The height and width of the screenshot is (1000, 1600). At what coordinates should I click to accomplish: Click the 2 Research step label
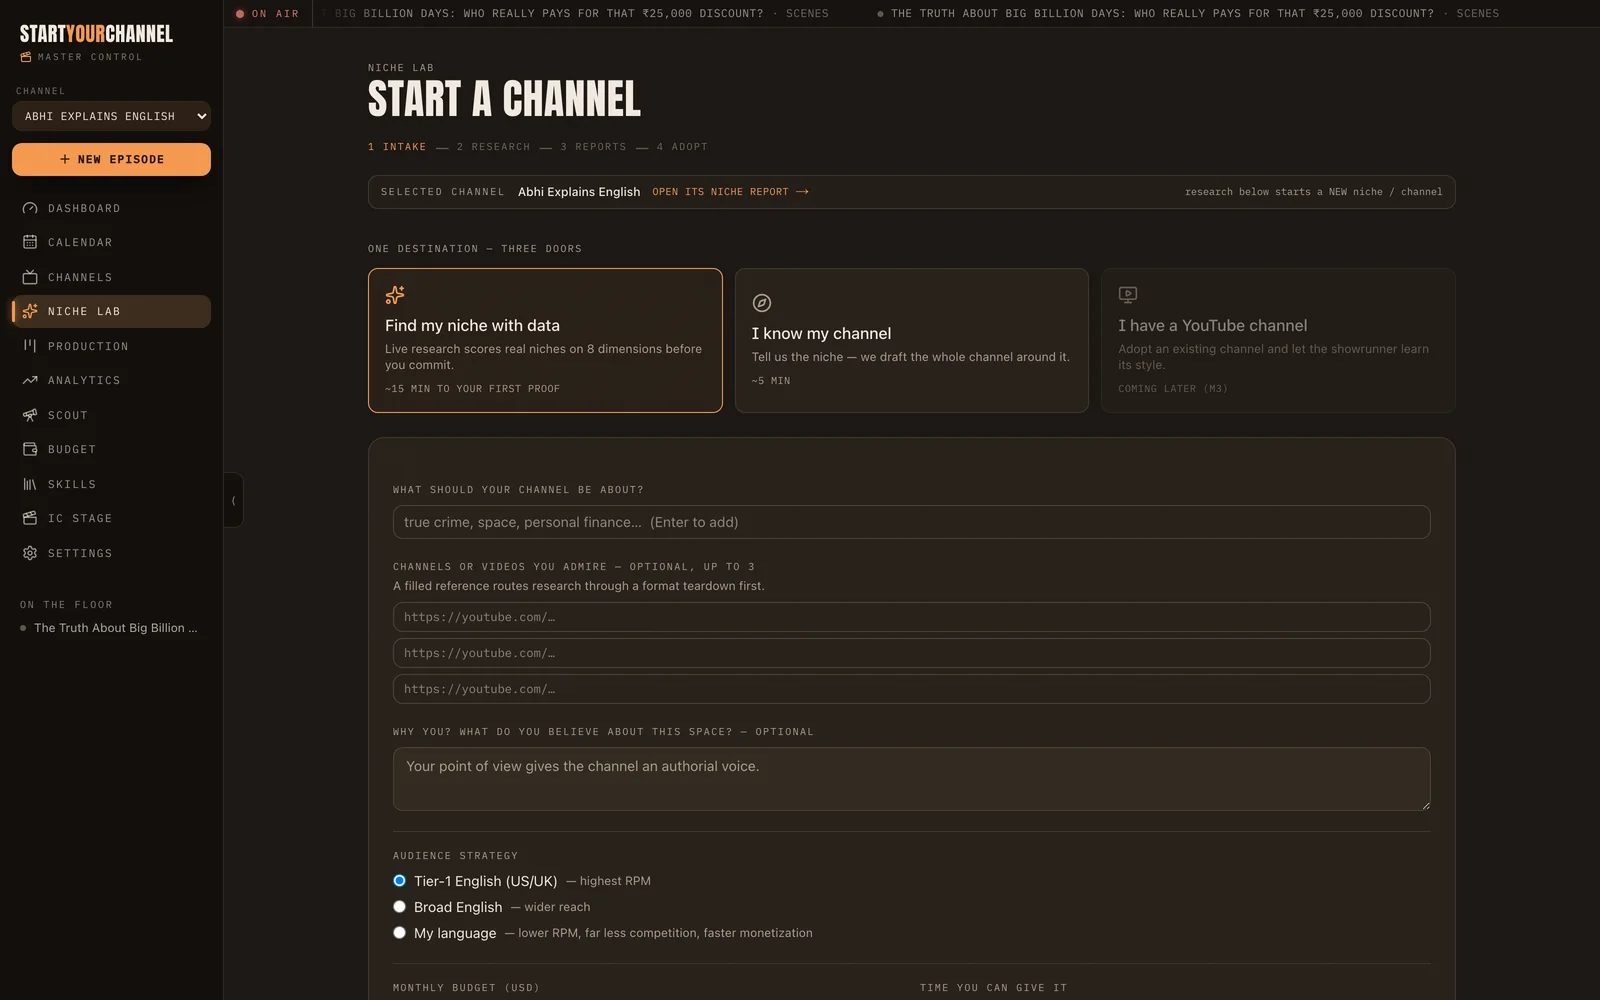(494, 147)
